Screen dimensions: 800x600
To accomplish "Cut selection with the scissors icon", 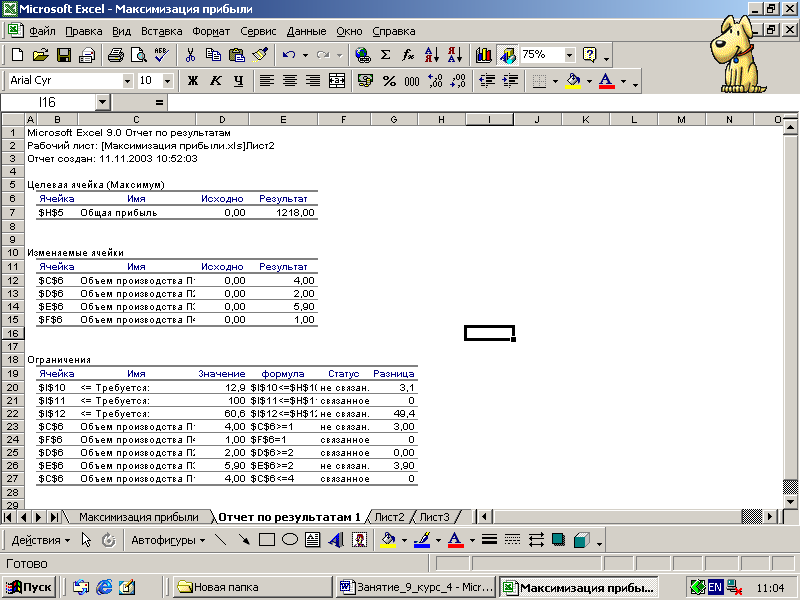I will tap(190, 55).
